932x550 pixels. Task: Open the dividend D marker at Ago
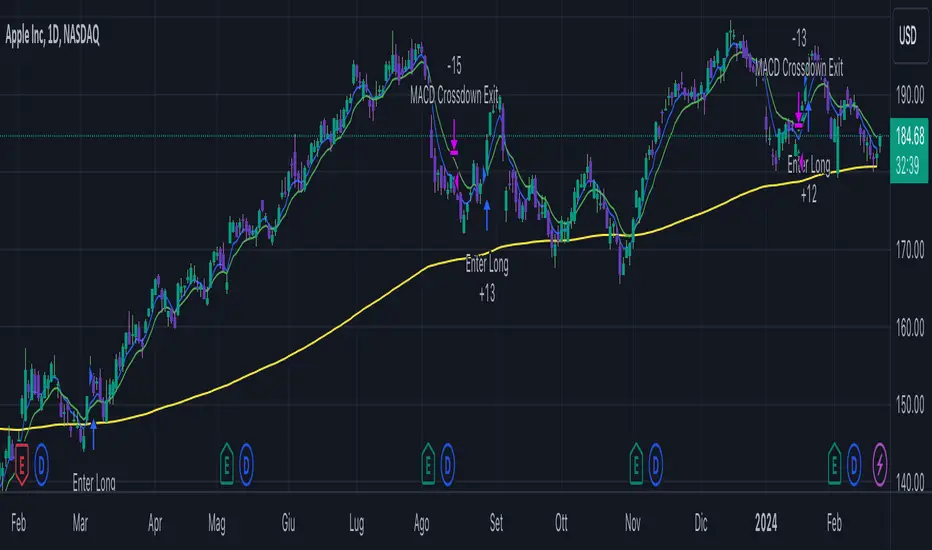coord(448,465)
